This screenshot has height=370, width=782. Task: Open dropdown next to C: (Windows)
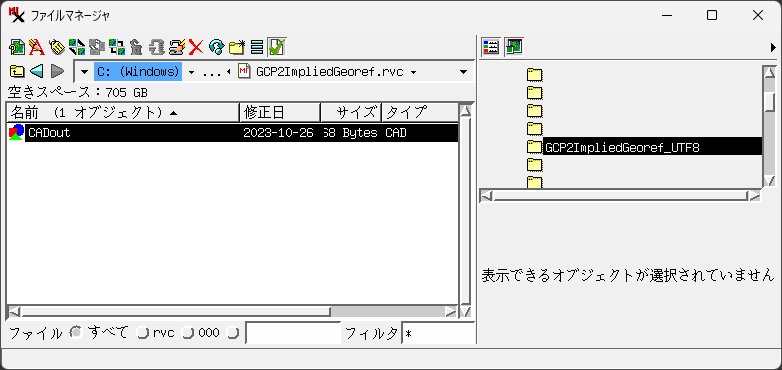191,72
